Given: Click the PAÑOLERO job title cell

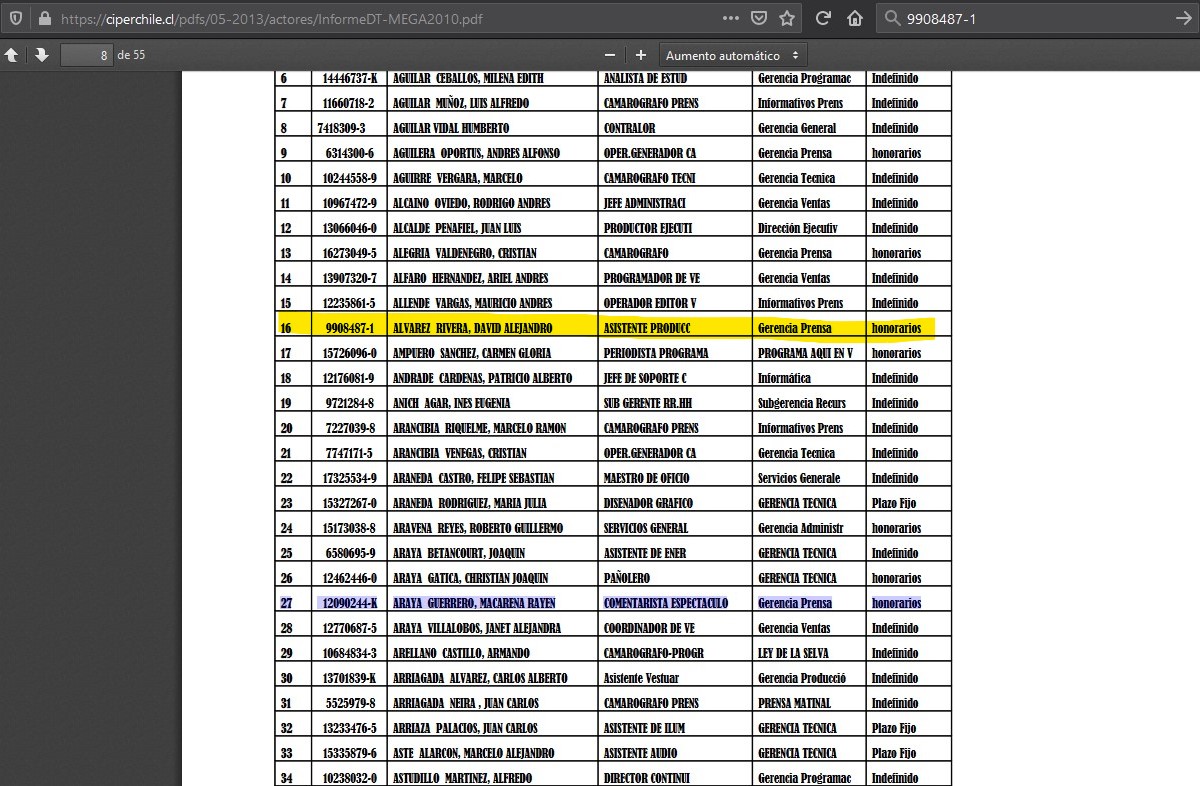Looking at the screenshot, I should [x=627, y=578].
